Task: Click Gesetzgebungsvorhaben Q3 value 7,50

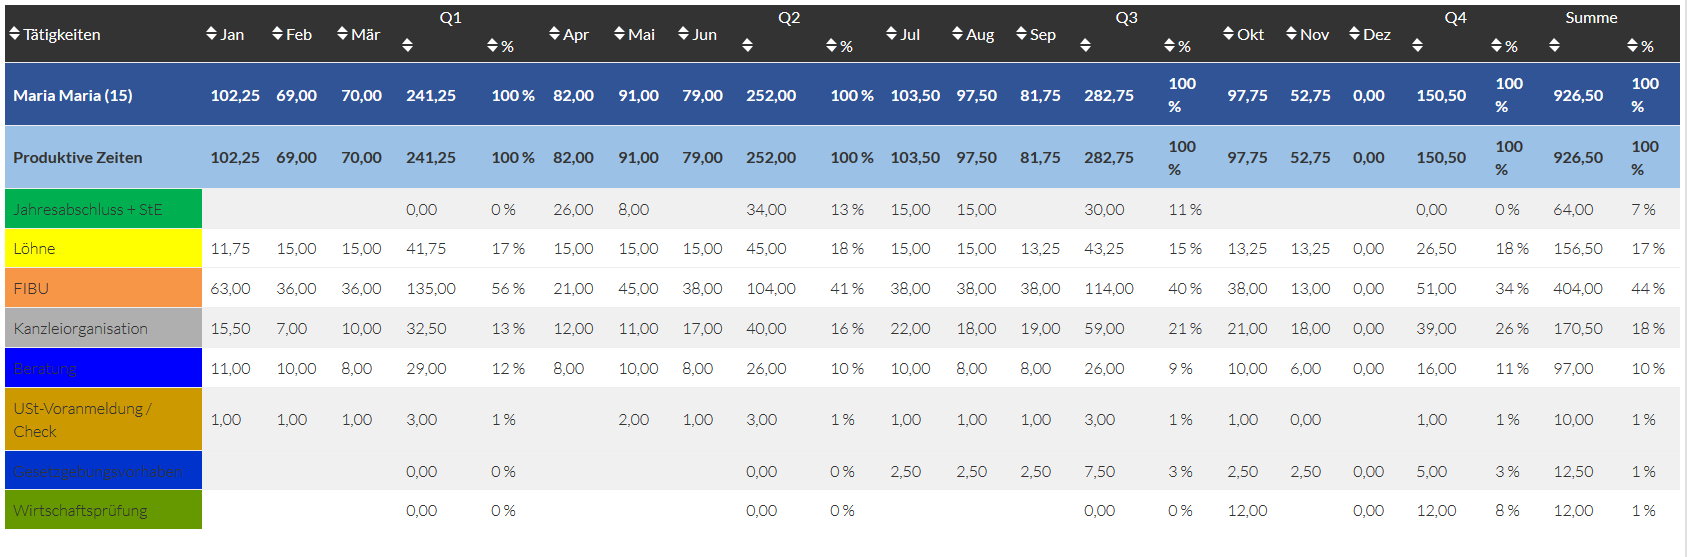Action: coord(1099,471)
